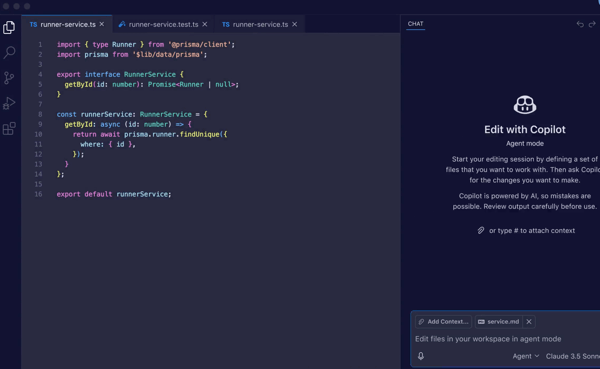The height and width of the screenshot is (369, 600).
Task: Switch to the third runner-service.ts tab
Action: pyautogui.click(x=260, y=24)
